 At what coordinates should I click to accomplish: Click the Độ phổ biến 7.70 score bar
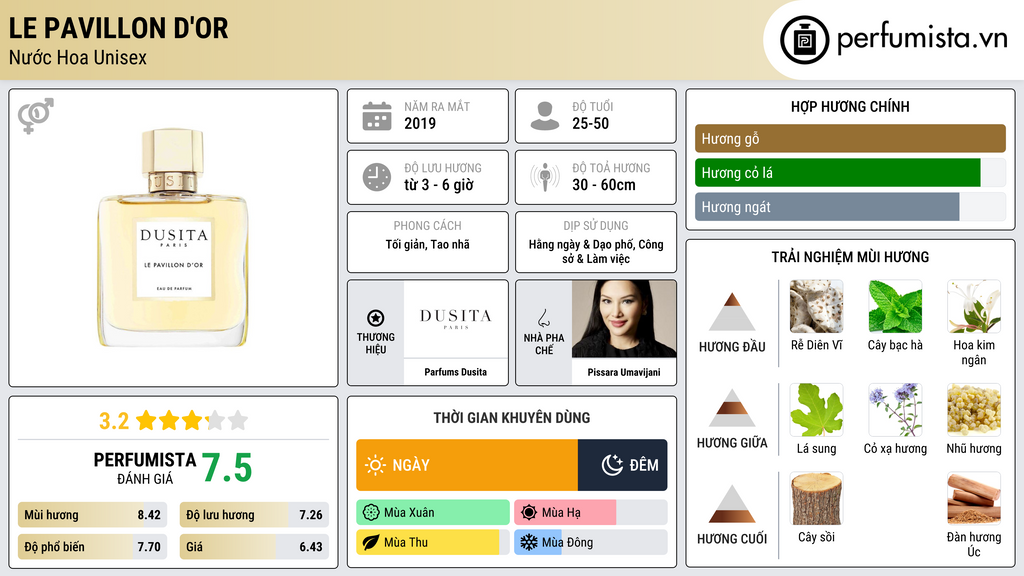pos(92,547)
